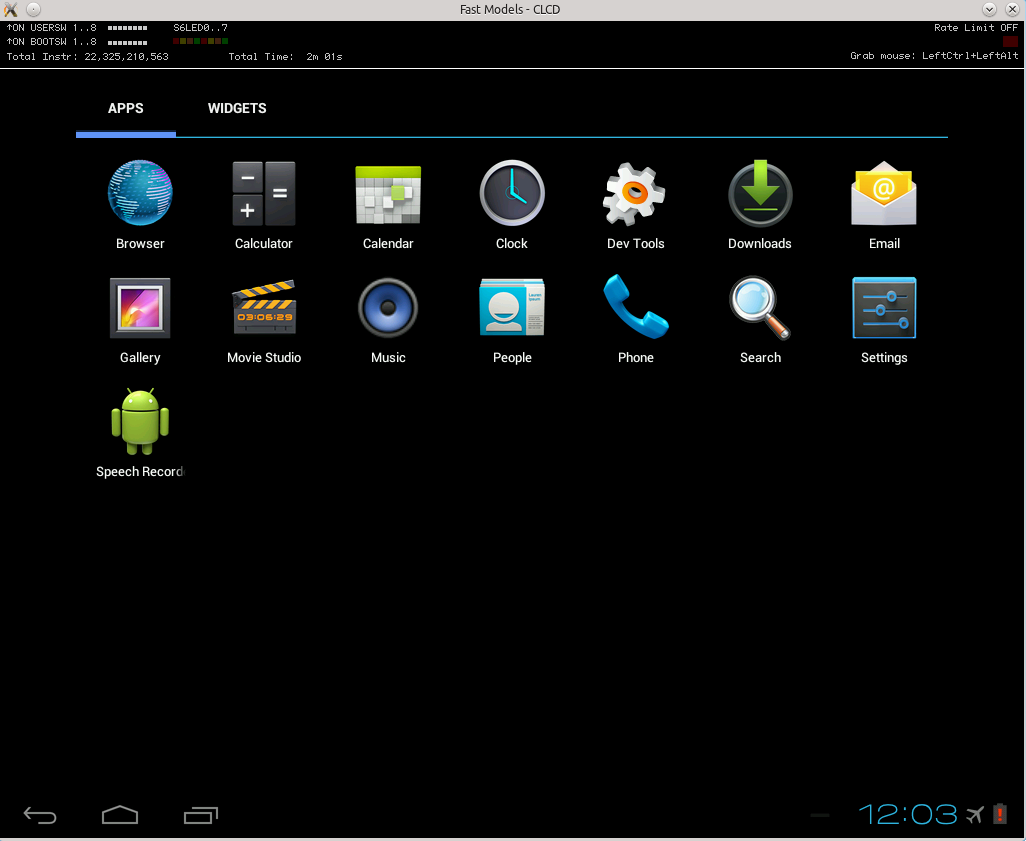
Task: Open the Gallery
Action: (x=139, y=307)
